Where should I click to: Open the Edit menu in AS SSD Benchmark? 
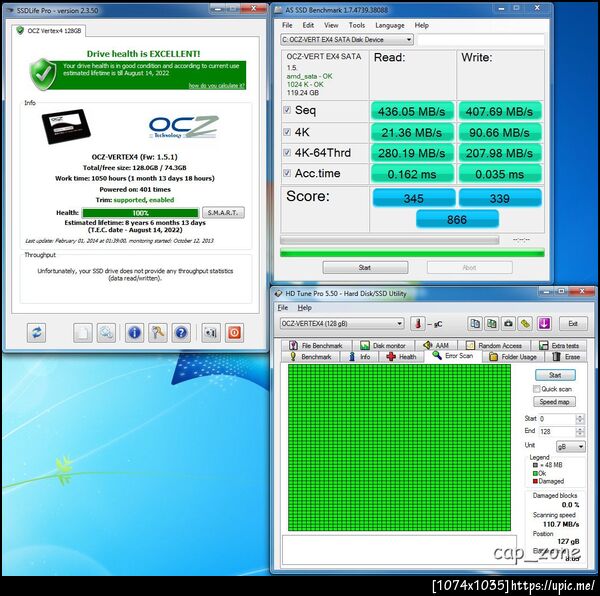(308, 25)
